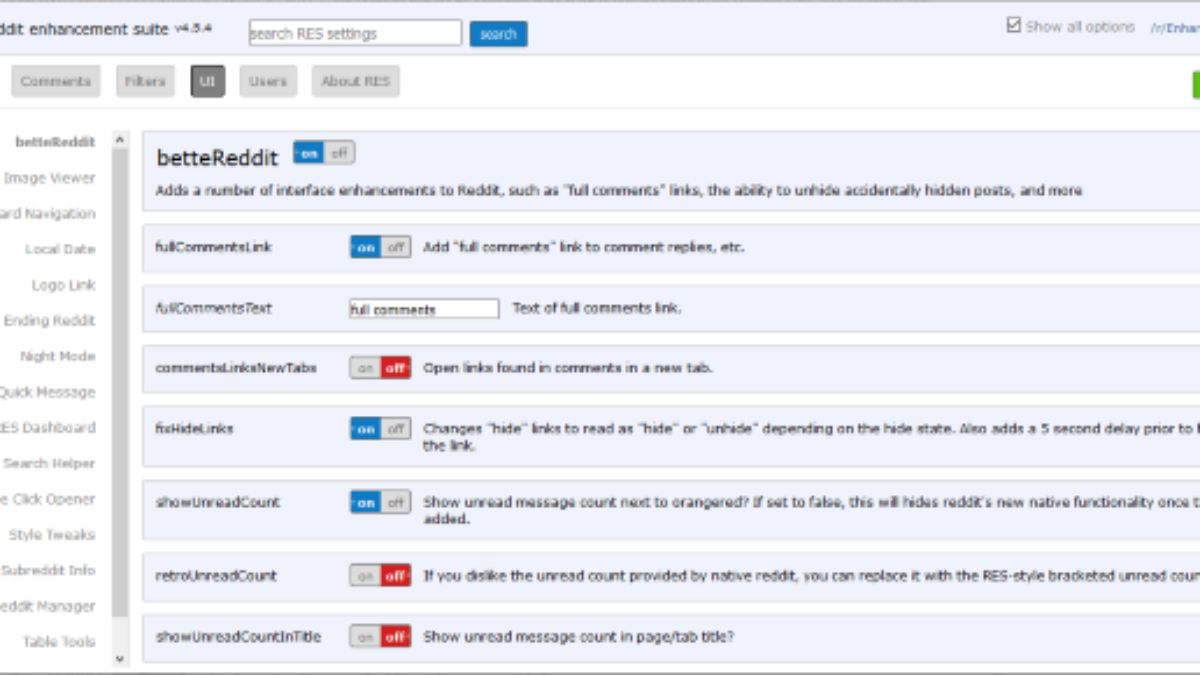1200x675 pixels.
Task: Click the blue search button
Action: tap(498, 34)
